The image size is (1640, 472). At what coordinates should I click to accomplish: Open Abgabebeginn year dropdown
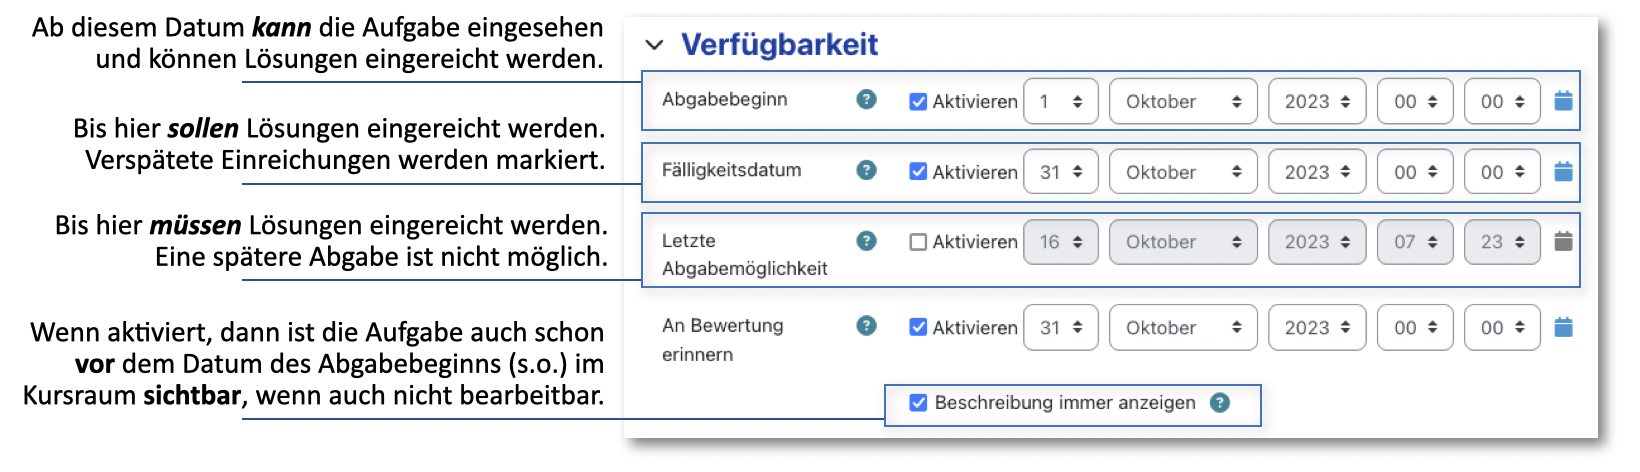tap(1316, 101)
